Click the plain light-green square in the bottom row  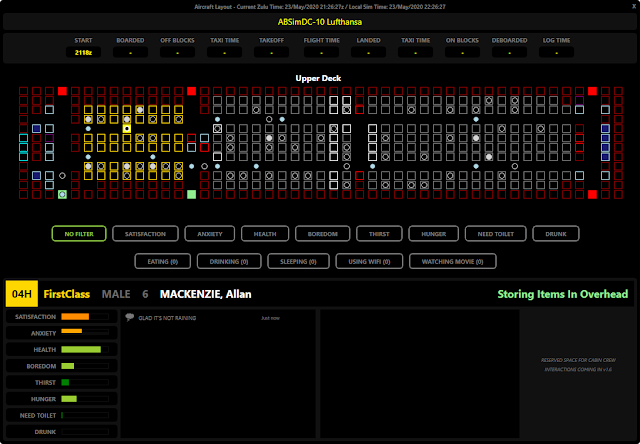[191, 194]
